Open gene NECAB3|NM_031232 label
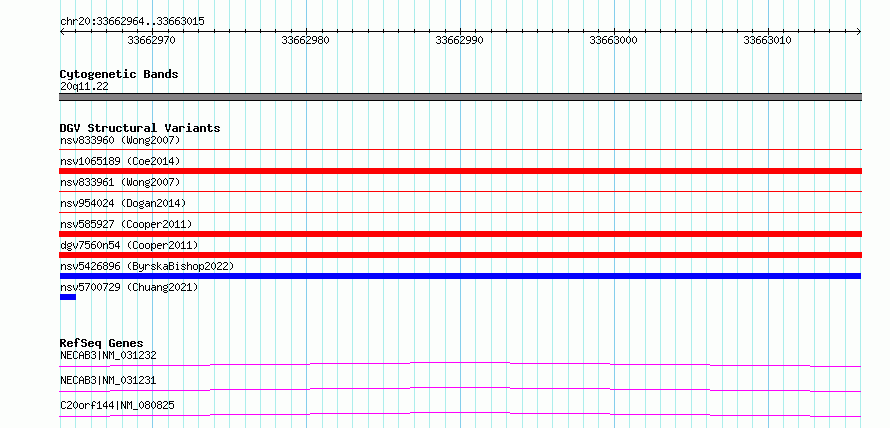 [x=108, y=355]
